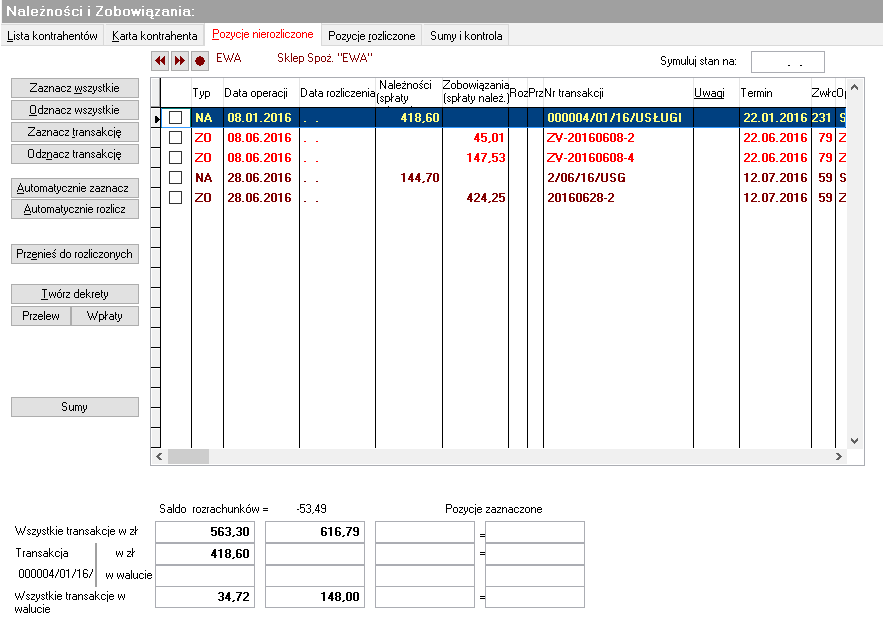Click horizontal scroll right arrow
Viewport: 883px width, 630px height.
[x=839, y=456]
